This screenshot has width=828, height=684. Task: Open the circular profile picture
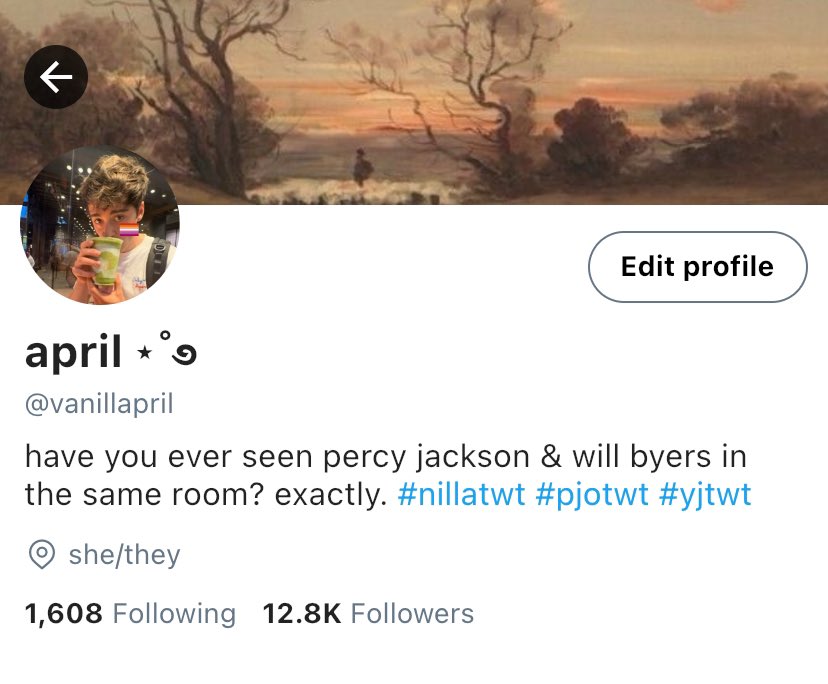(100, 225)
